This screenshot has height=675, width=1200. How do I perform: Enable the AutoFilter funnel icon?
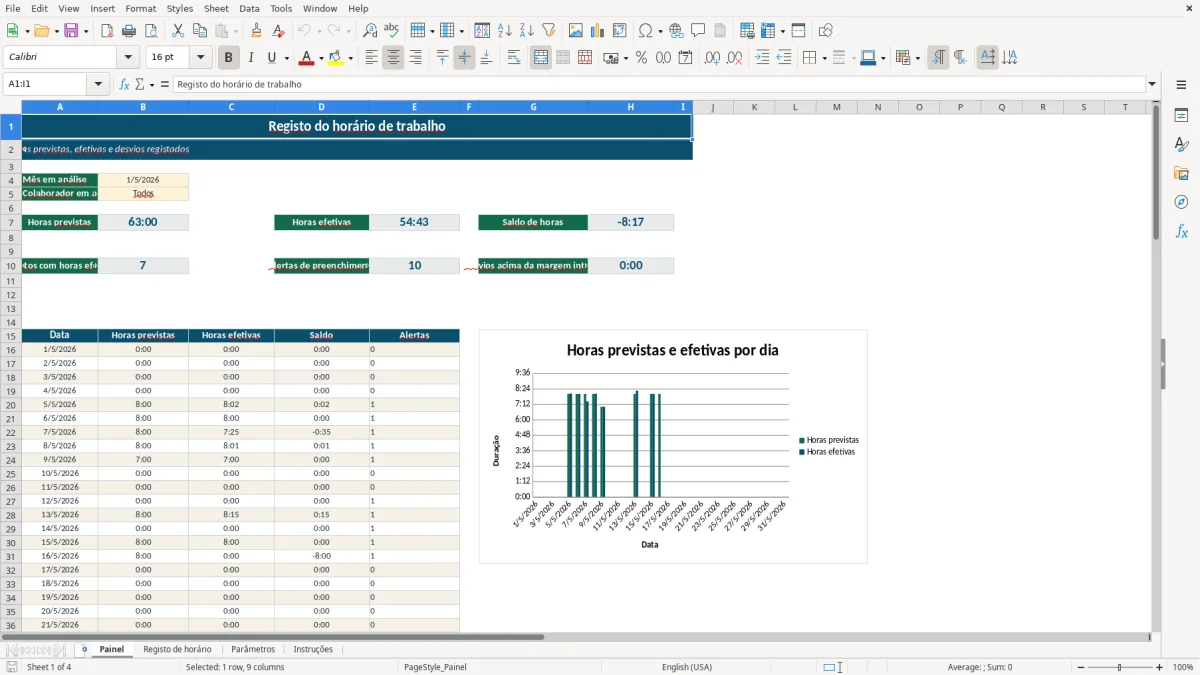point(549,31)
